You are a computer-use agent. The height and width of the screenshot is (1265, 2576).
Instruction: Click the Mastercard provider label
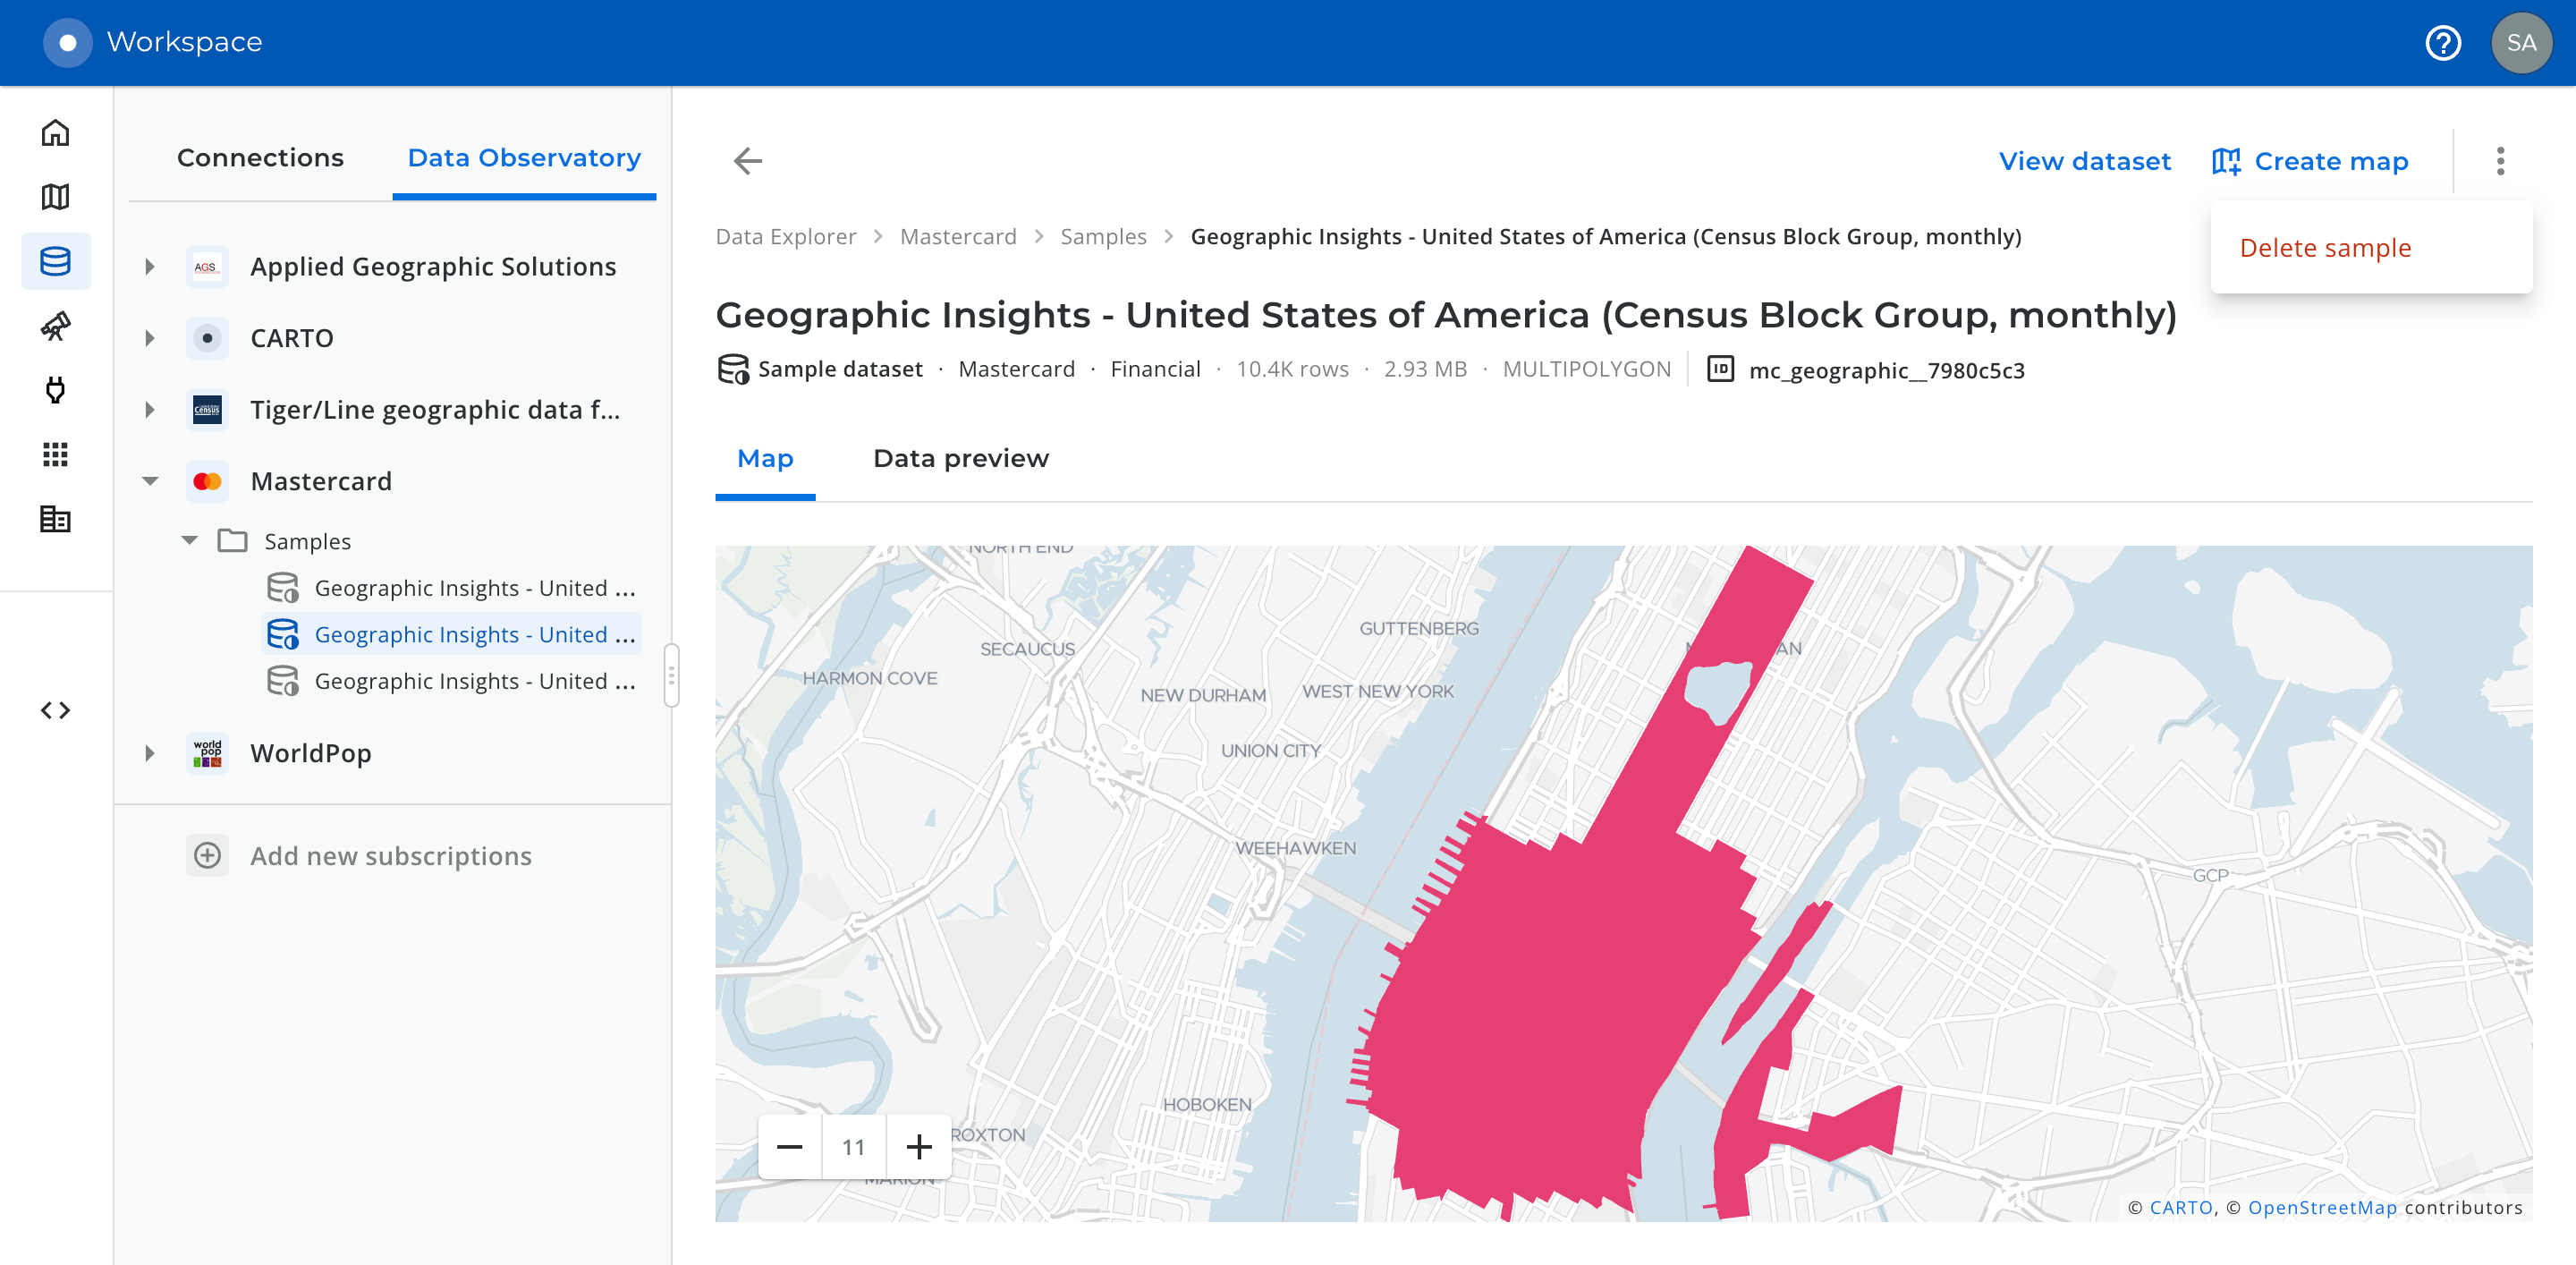pos(321,481)
